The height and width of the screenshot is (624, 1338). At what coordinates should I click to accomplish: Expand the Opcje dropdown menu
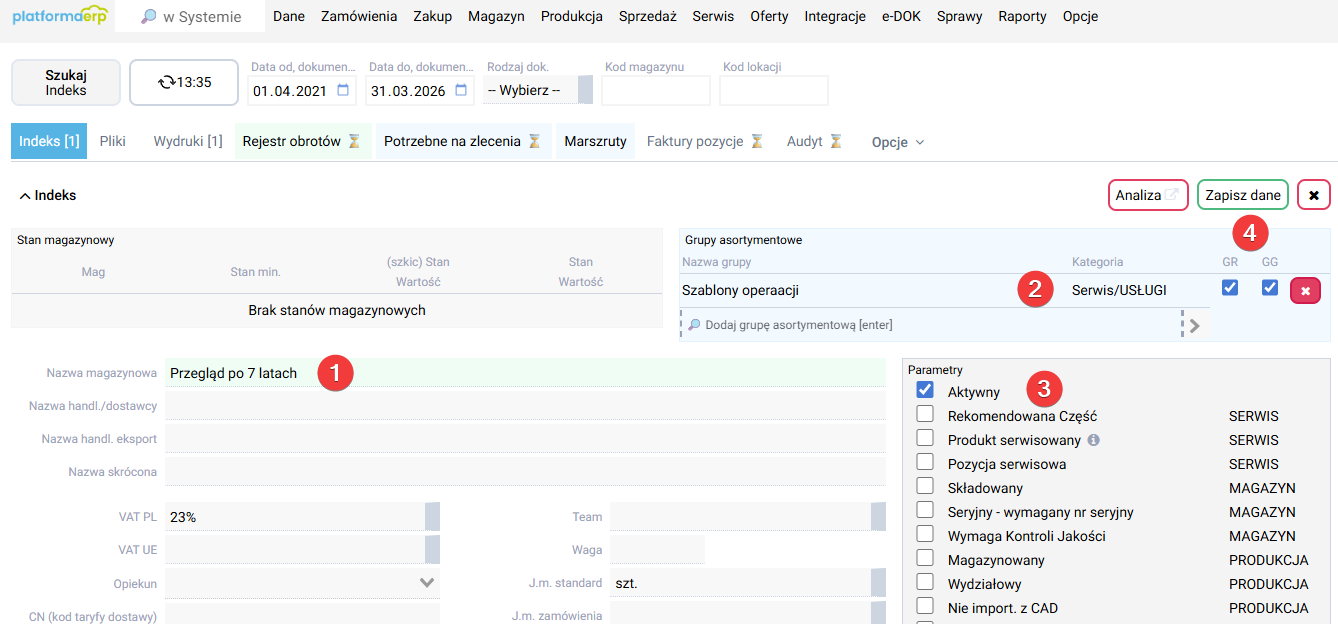click(897, 141)
